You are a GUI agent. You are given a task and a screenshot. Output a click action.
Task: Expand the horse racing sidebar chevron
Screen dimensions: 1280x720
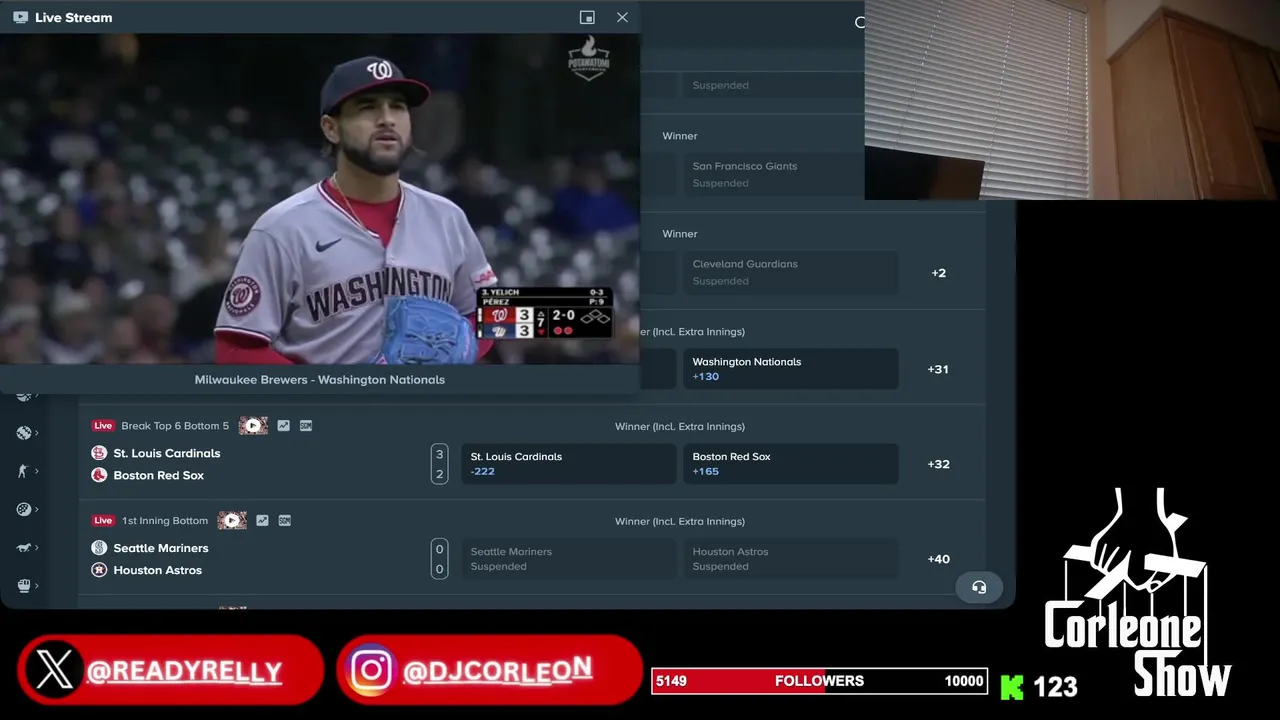pos(37,547)
